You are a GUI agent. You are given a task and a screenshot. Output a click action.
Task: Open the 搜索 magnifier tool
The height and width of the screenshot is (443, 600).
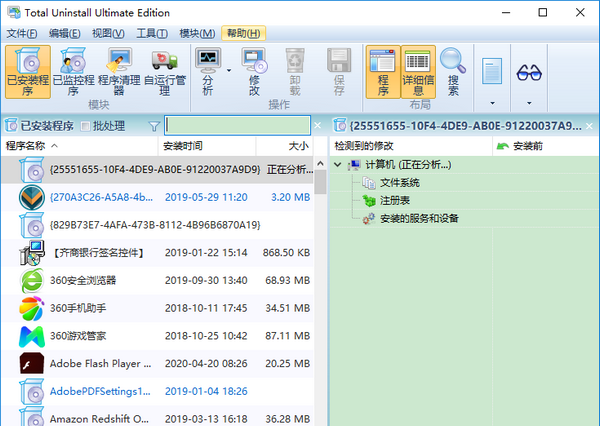click(x=453, y=72)
